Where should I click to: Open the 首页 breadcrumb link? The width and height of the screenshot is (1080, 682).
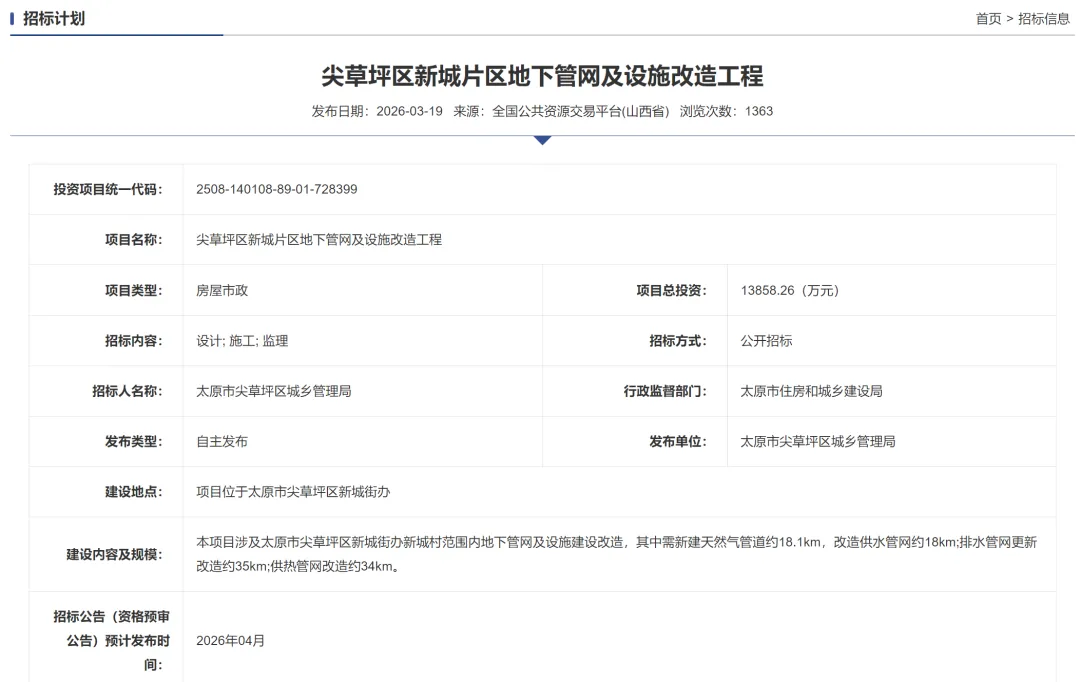(988, 19)
